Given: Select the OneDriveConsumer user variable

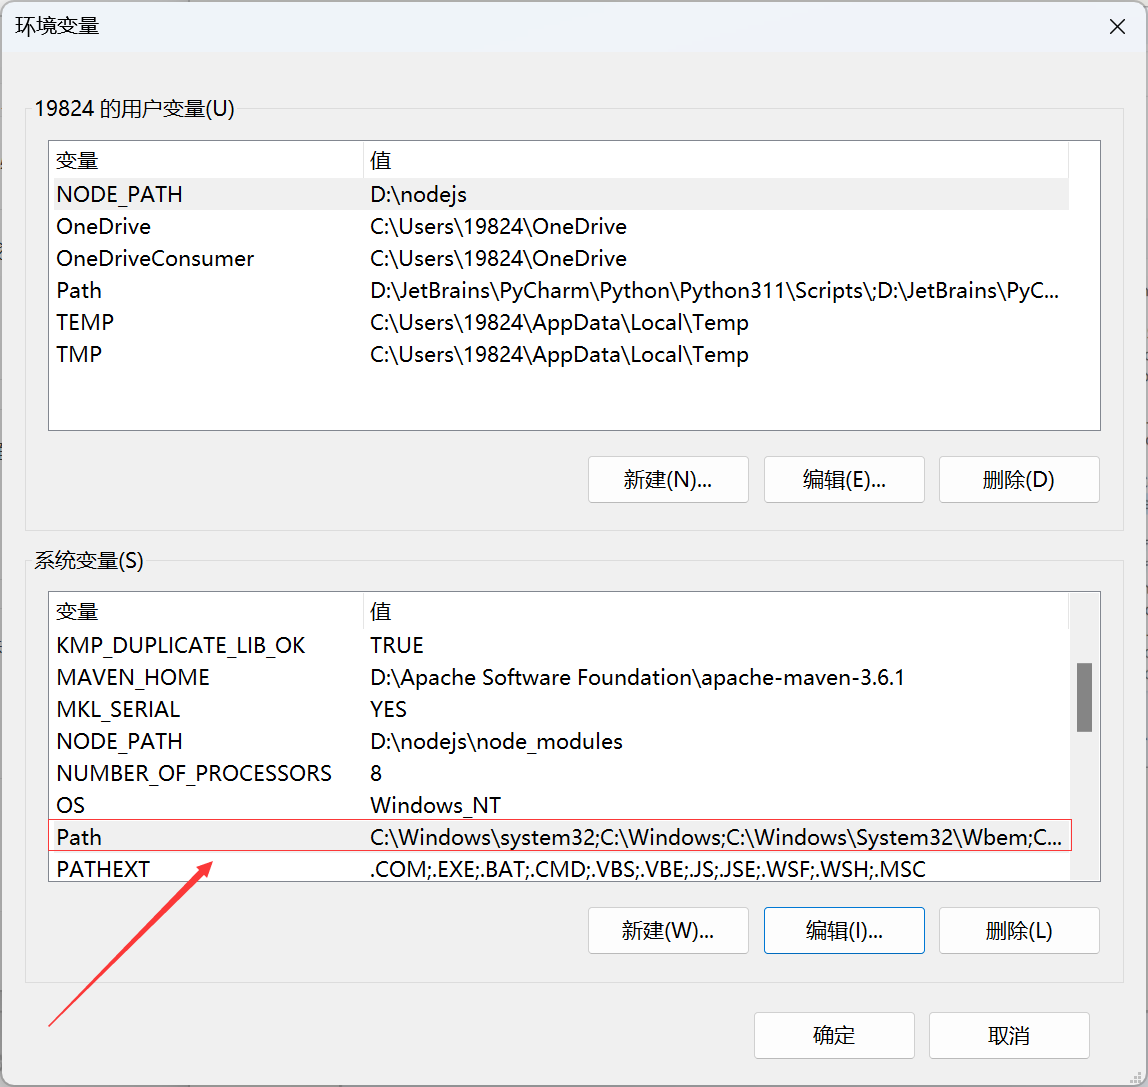Looking at the screenshot, I should (561, 258).
